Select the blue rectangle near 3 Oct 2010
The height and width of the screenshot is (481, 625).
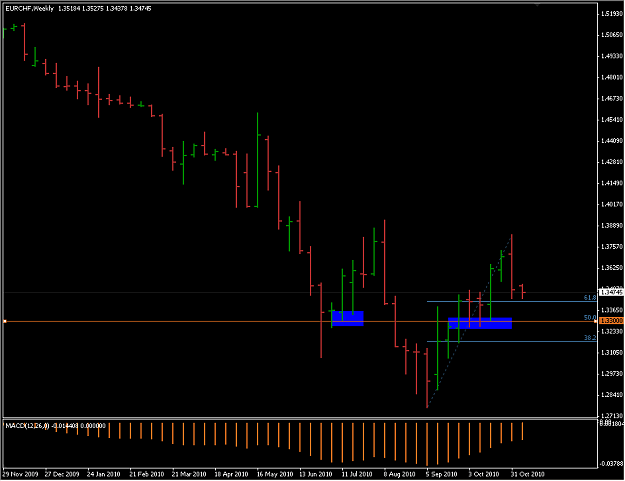point(480,323)
